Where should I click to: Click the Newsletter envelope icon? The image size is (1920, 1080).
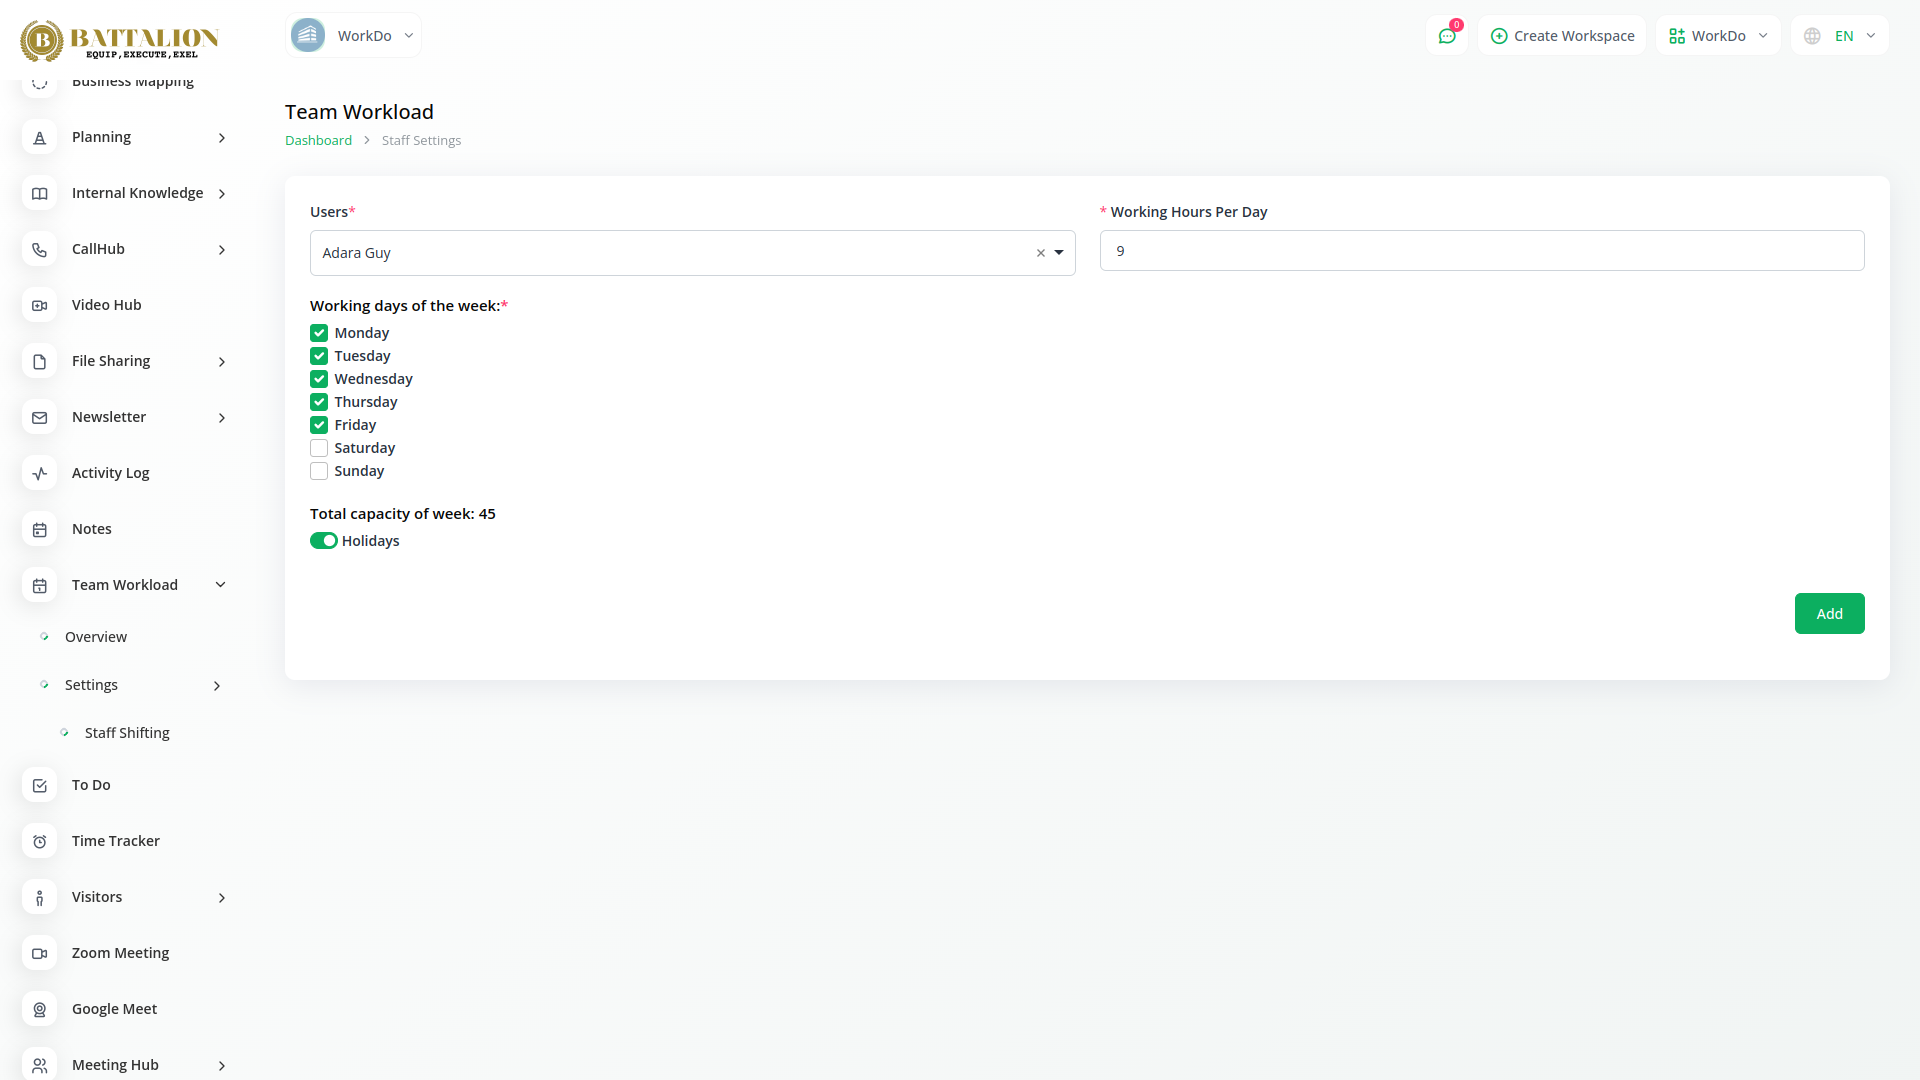coord(40,417)
